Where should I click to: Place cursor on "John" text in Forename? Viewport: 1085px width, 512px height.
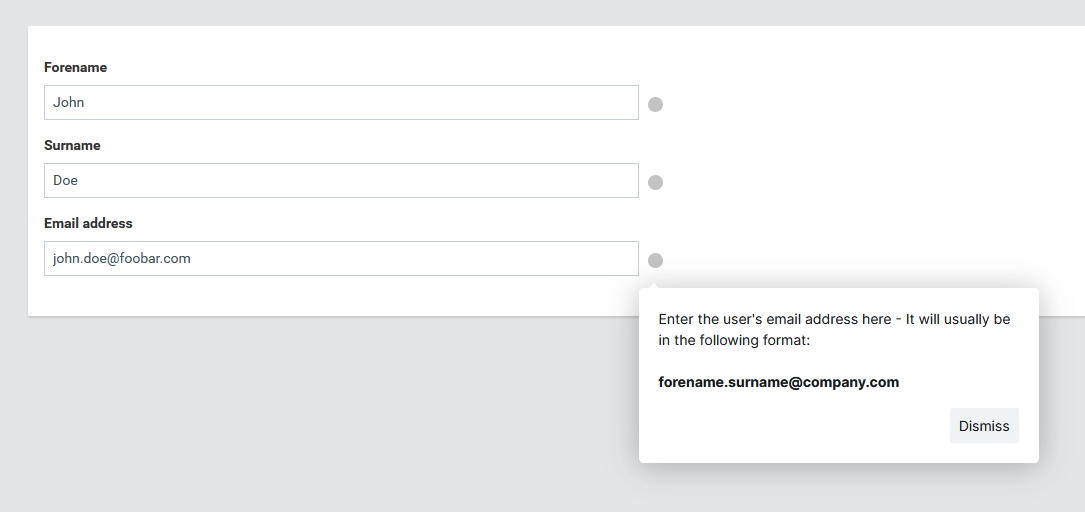click(x=69, y=103)
